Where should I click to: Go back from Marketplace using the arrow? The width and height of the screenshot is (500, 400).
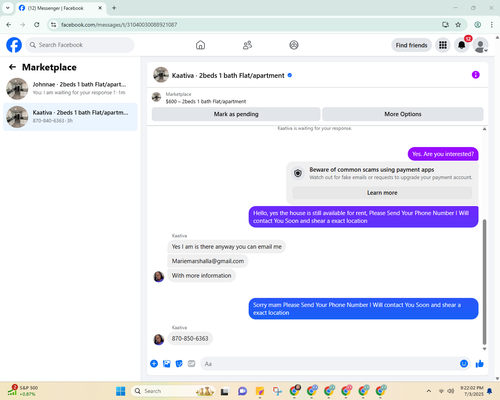[12, 67]
